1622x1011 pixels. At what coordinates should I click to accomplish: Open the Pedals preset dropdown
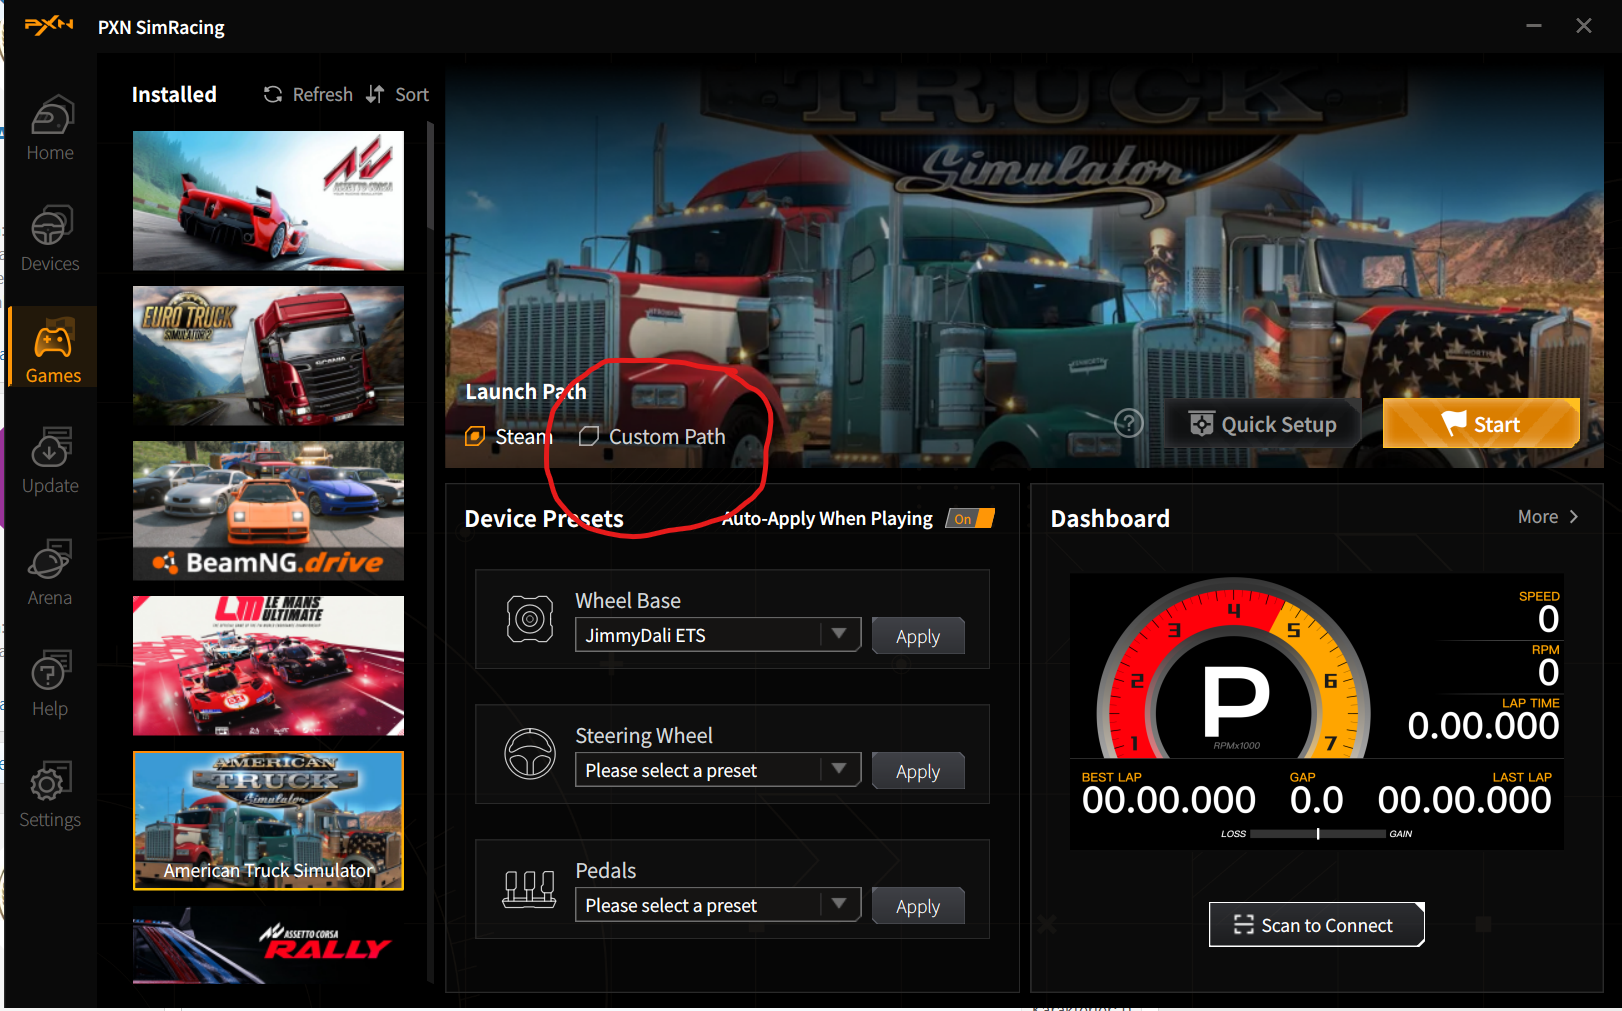718,905
